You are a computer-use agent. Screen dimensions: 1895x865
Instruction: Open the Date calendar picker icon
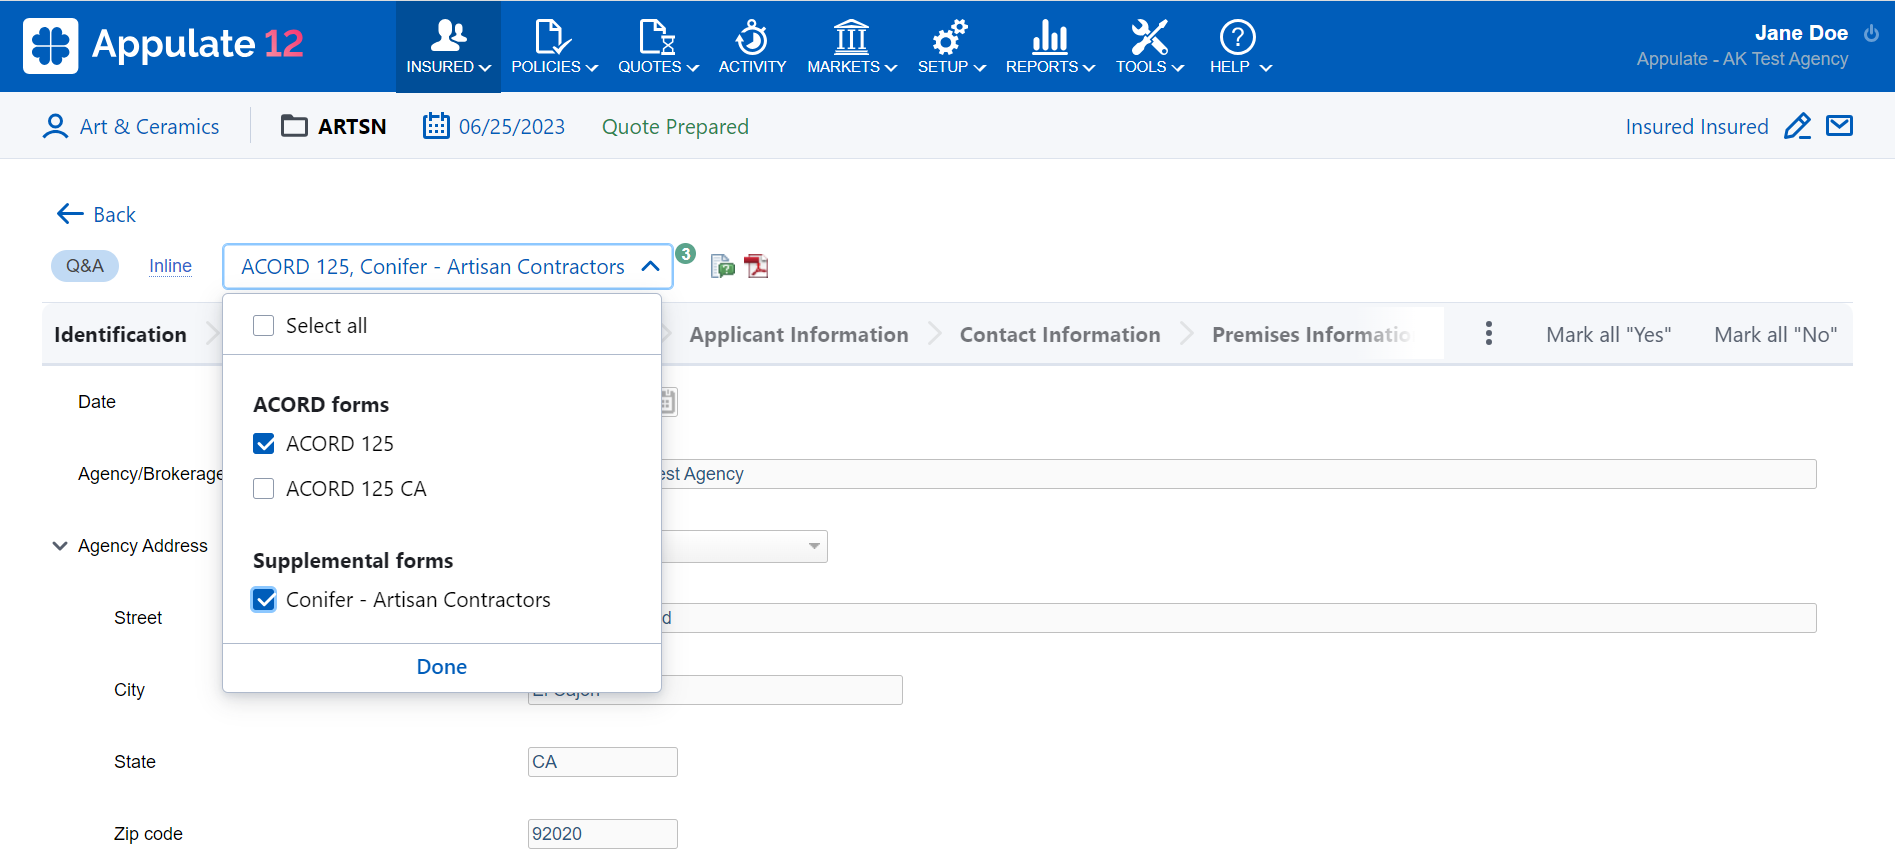[x=668, y=402]
